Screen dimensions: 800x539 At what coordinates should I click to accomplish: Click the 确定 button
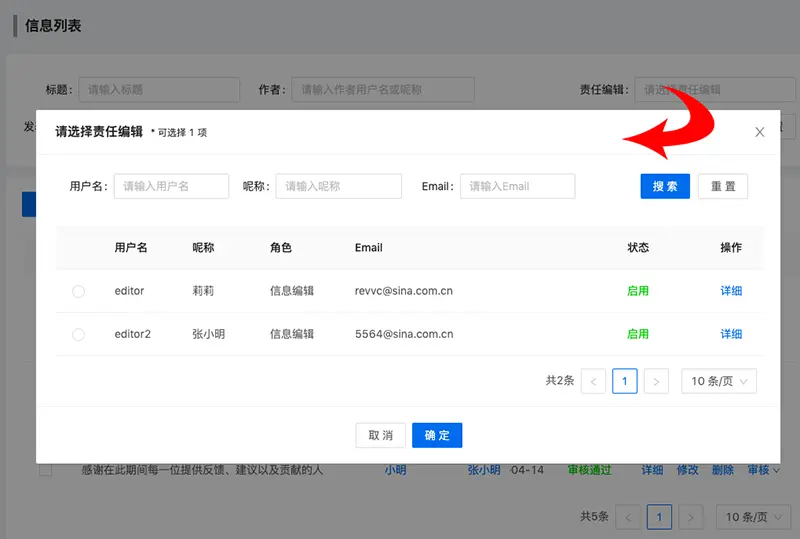pyautogui.click(x=437, y=435)
